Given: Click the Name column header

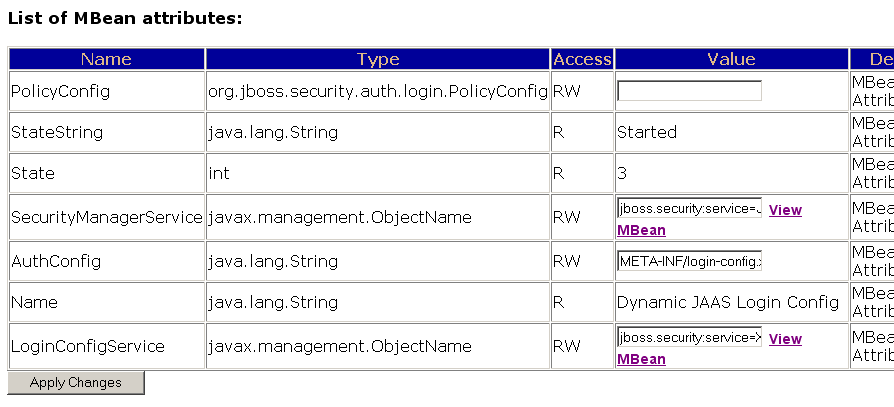Looking at the screenshot, I should [106, 59].
